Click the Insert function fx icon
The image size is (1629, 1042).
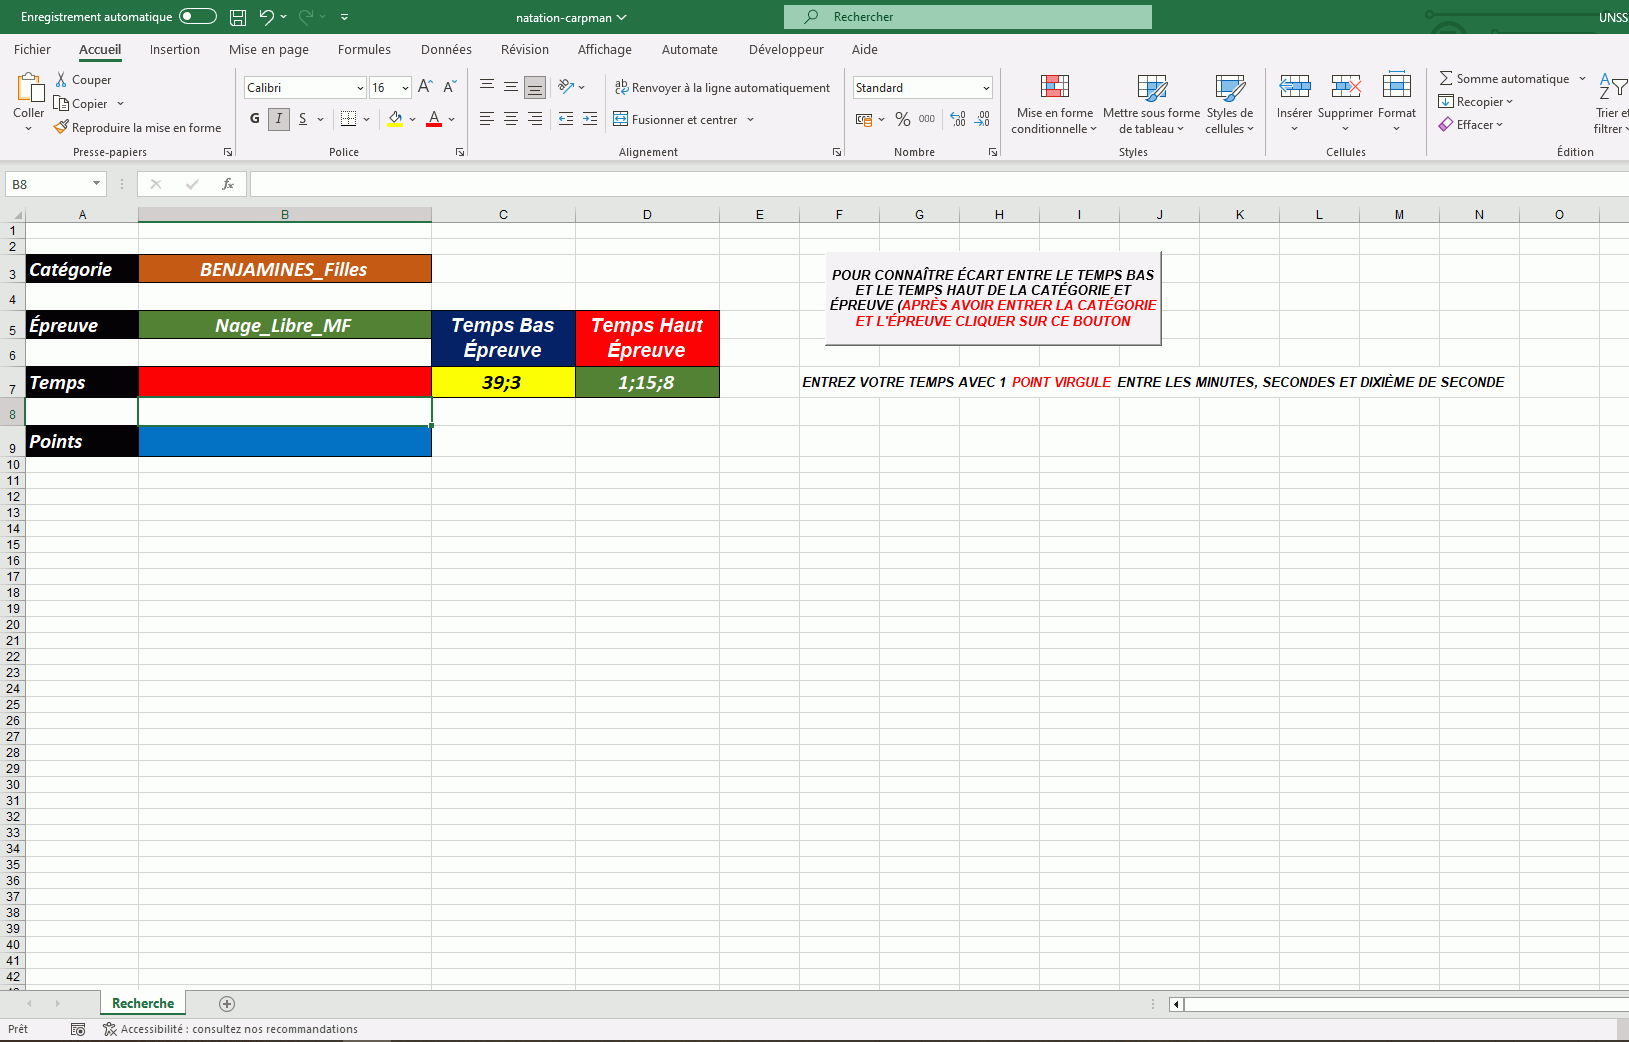pos(228,184)
